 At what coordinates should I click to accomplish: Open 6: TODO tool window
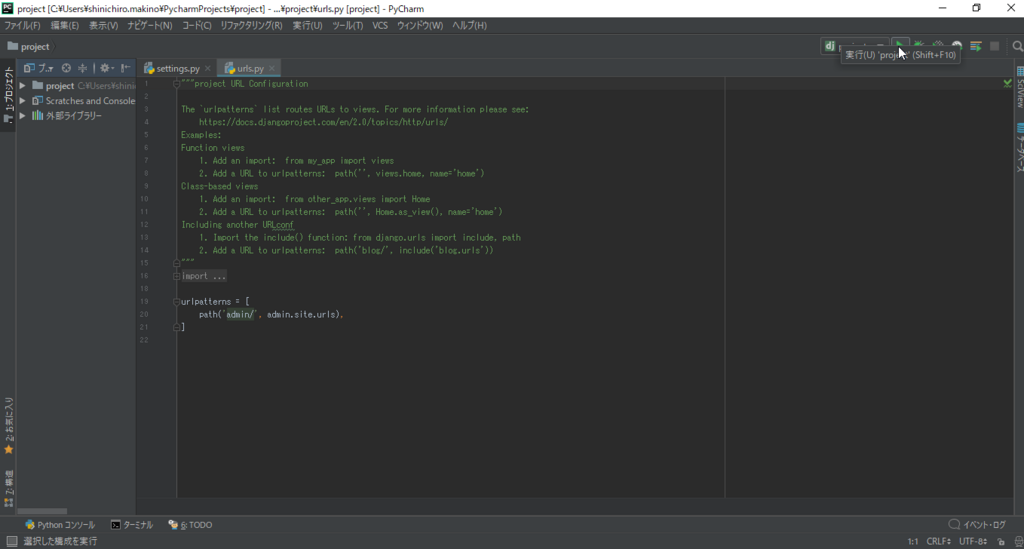point(190,525)
